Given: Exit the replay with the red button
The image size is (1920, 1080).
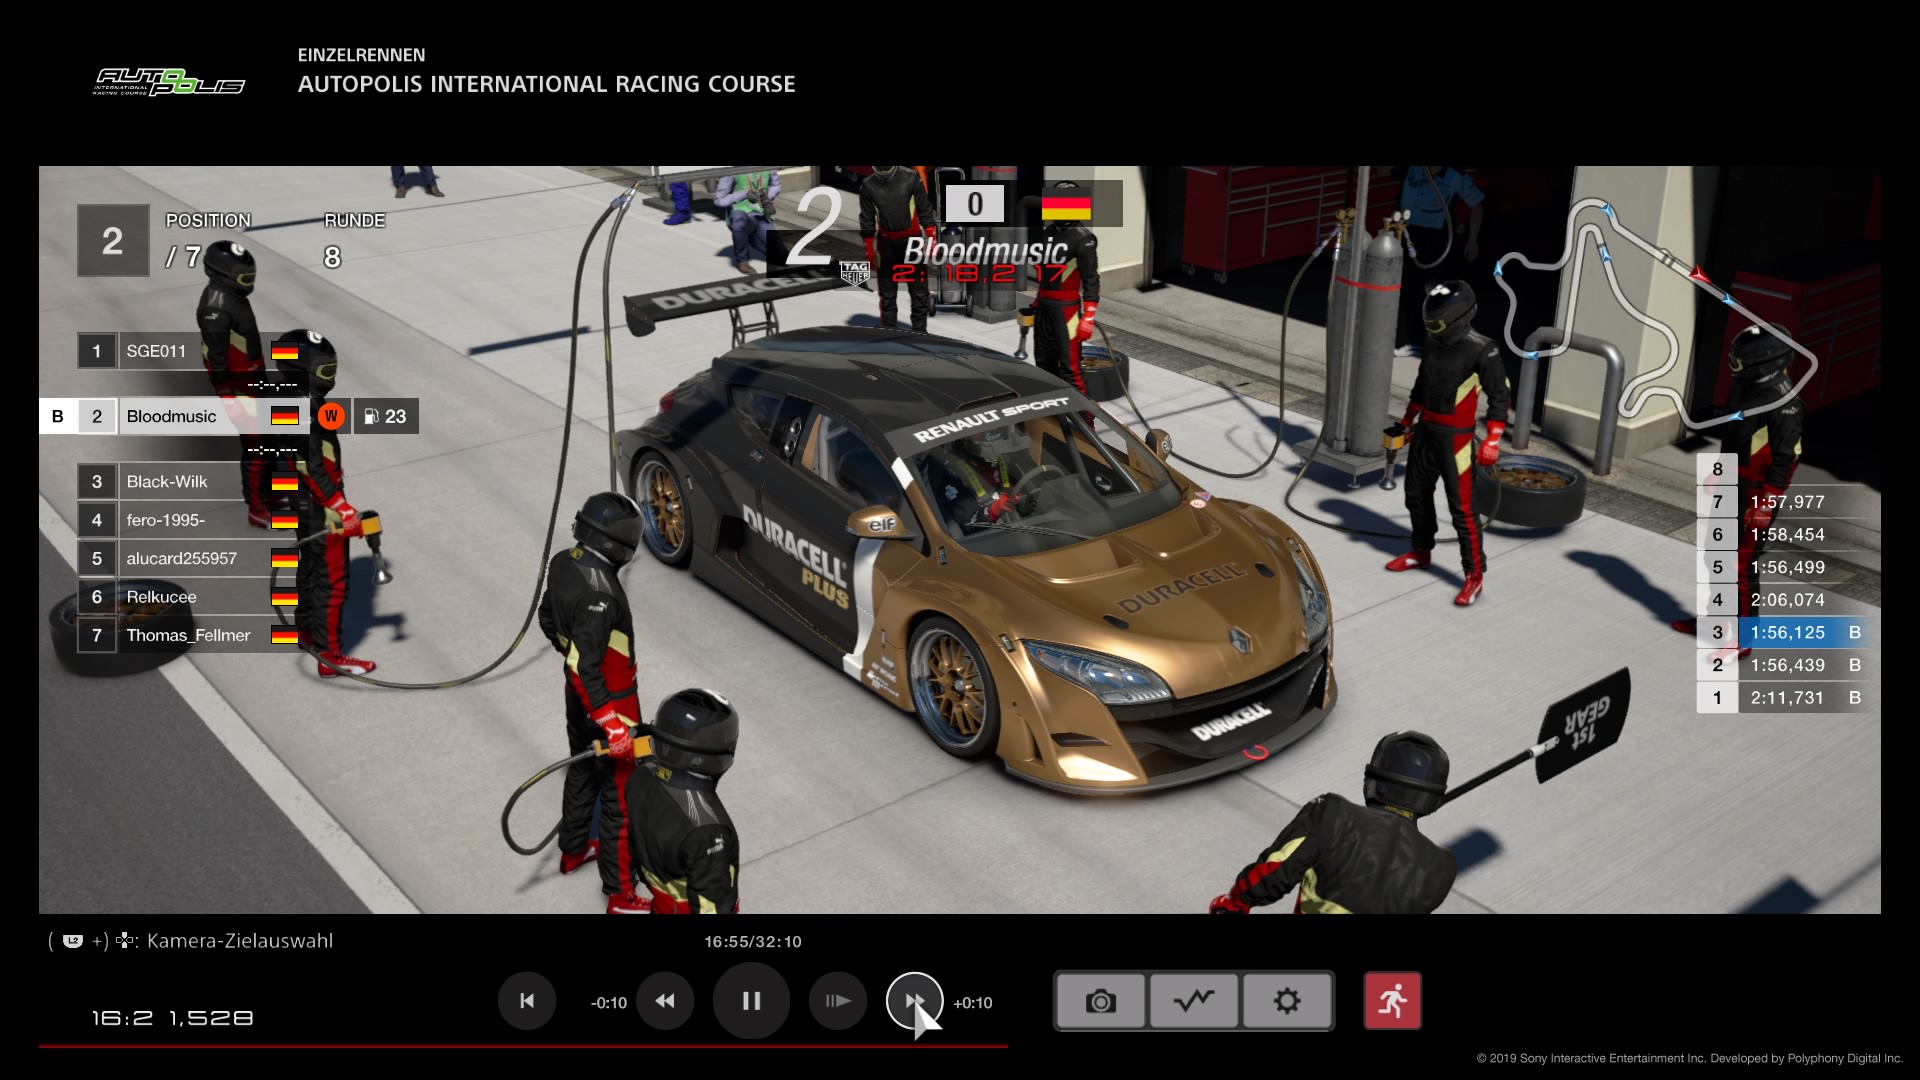Looking at the screenshot, I should (x=1392, y=1001).
